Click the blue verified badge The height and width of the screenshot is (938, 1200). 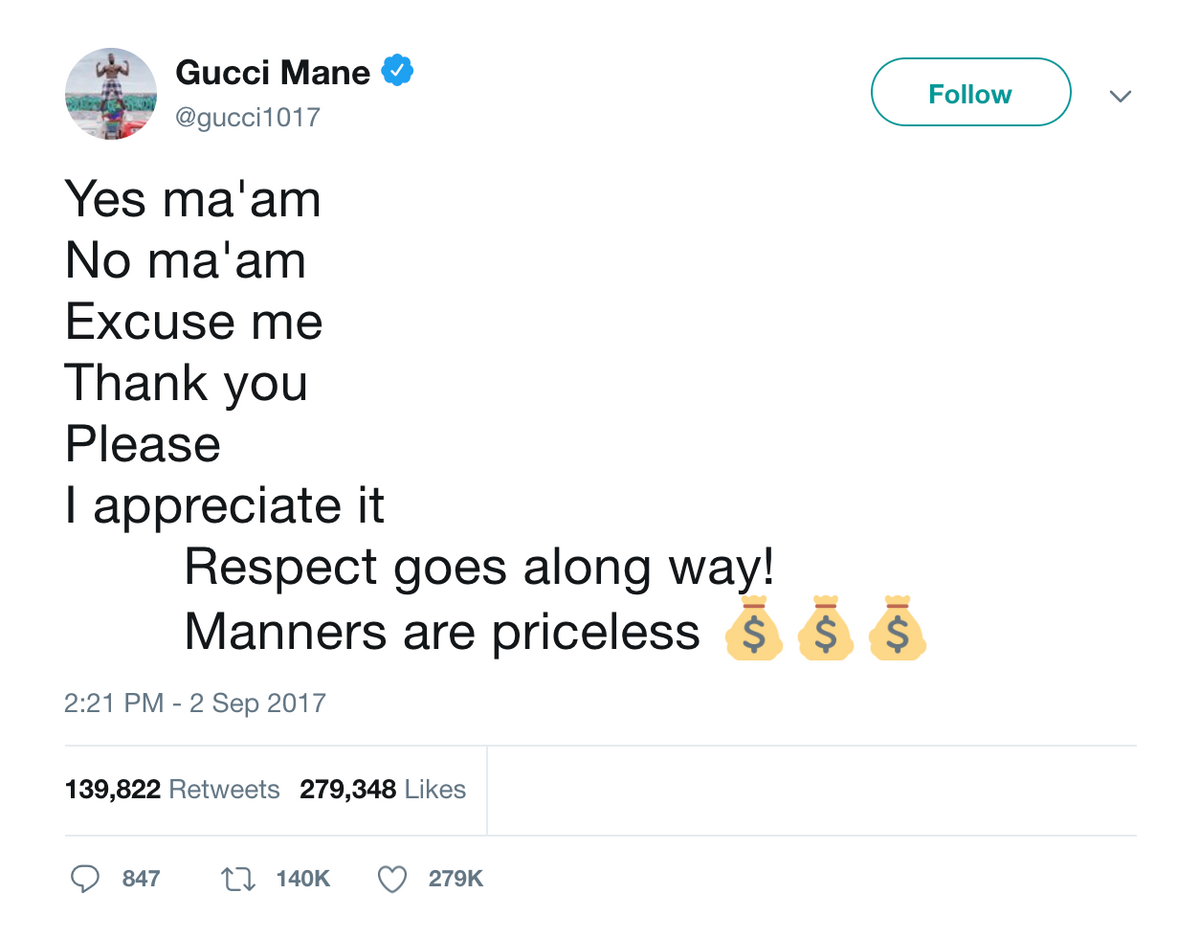tap(400, 72)
